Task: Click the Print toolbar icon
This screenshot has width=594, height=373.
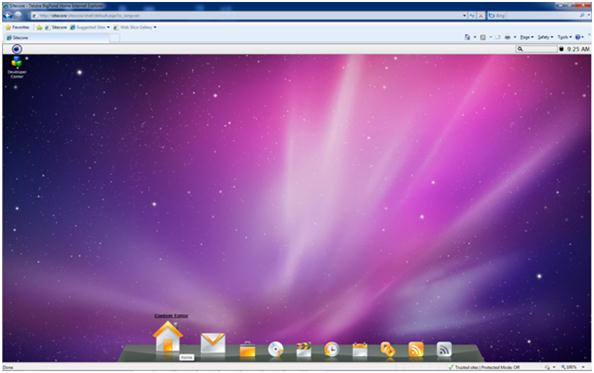Action: (508, 37)
